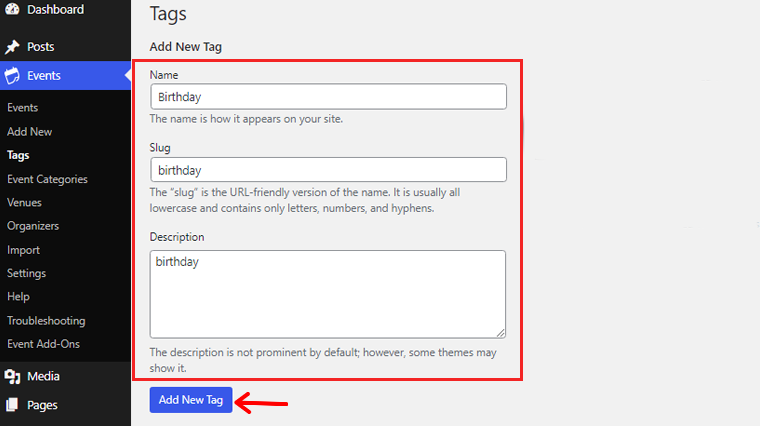Click the Media icon in sidebar

[x=12, y=377]
